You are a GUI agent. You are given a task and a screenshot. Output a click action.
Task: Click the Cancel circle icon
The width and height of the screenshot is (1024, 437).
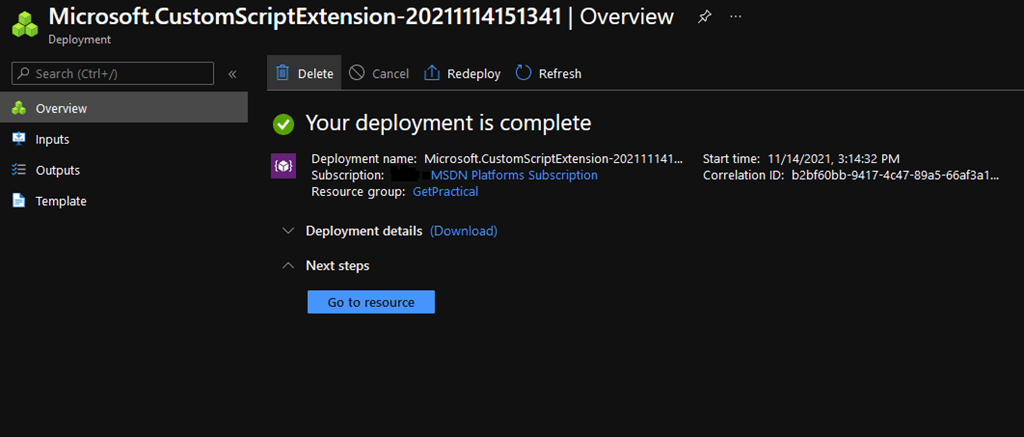[357, 73]
